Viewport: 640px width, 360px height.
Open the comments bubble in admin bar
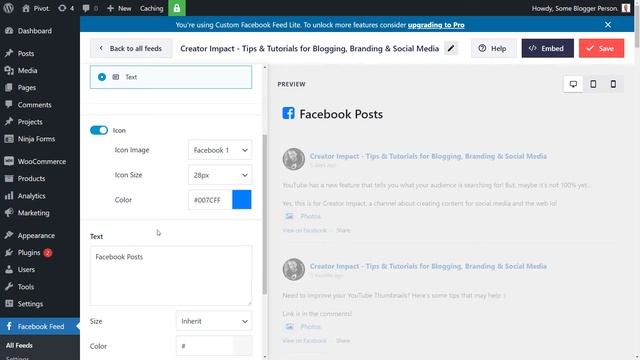click(x=90, y=8)
